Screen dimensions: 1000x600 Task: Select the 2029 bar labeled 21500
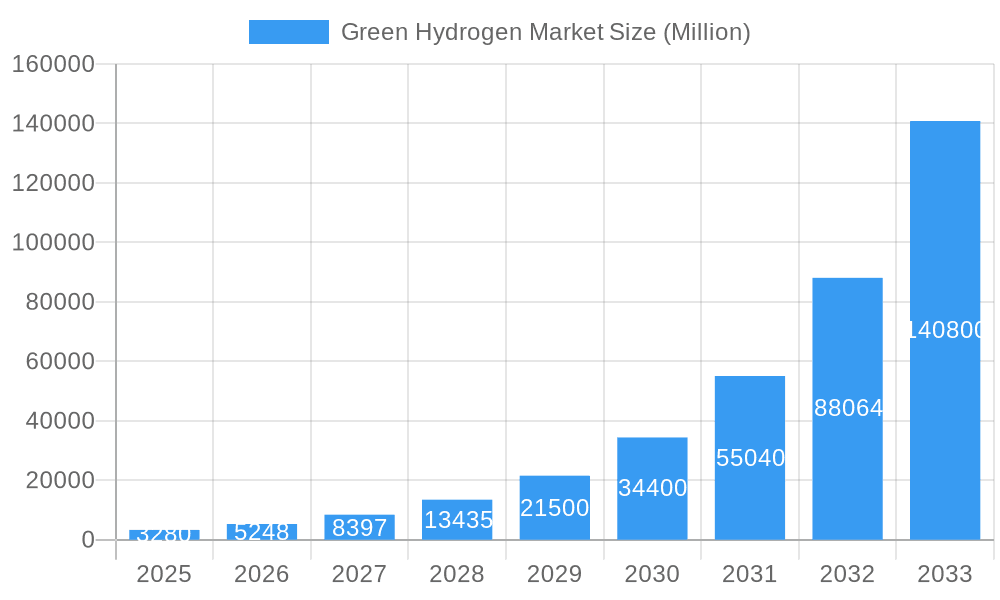(556, 506)
